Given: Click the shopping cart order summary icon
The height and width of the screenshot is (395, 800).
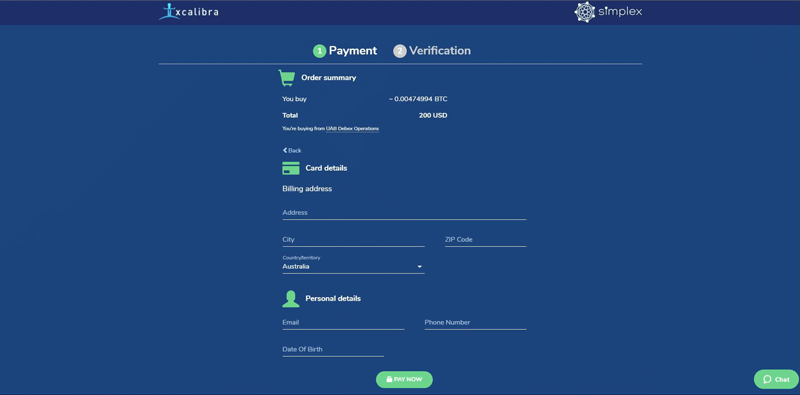Looking at the screenshot, I should point(287,78).
